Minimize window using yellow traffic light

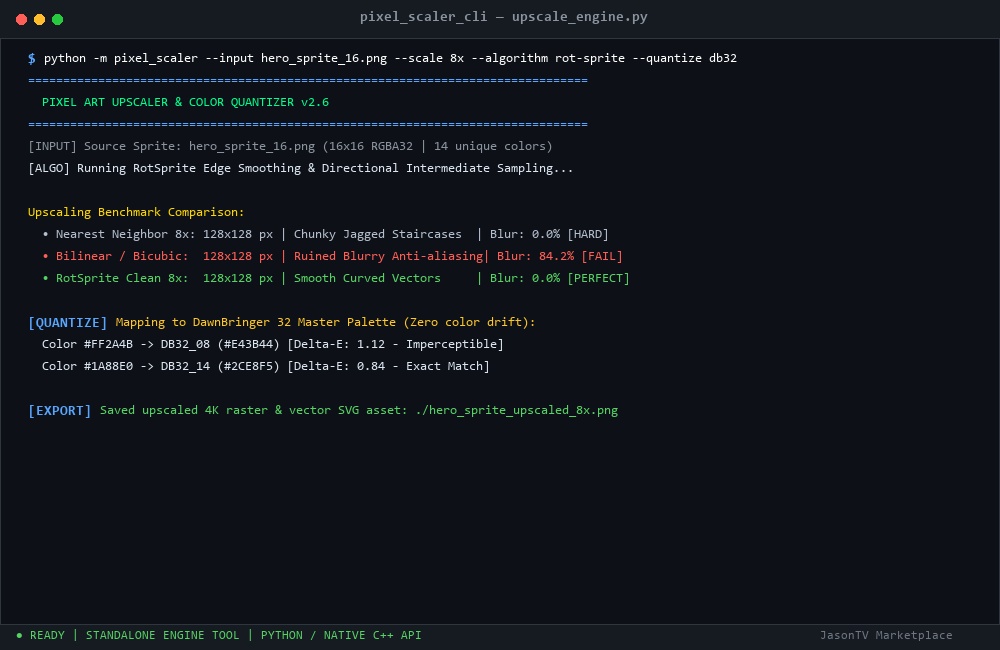(x=40, y=20)
